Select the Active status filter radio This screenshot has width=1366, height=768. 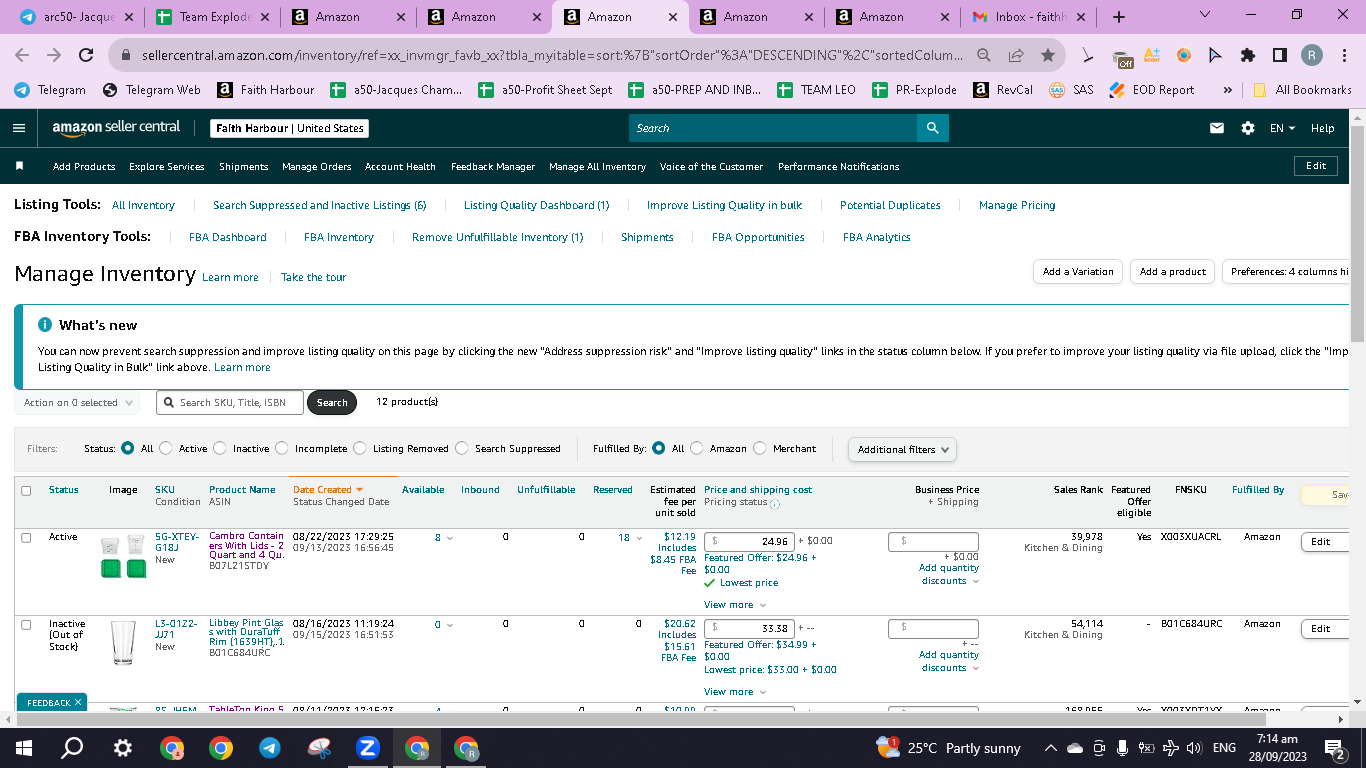tap(166, 449)
